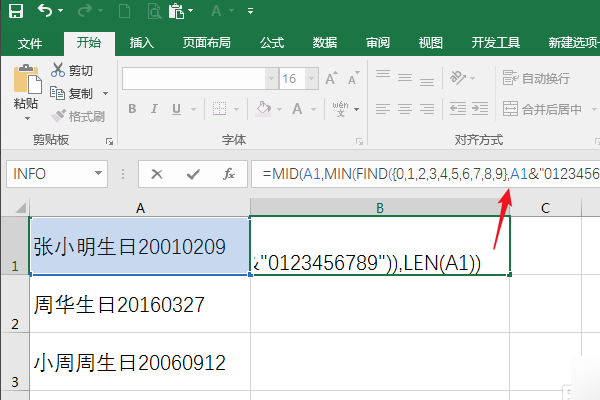
Task: Click the Decrease Font Size icon
Action: (x=354, y=78)
